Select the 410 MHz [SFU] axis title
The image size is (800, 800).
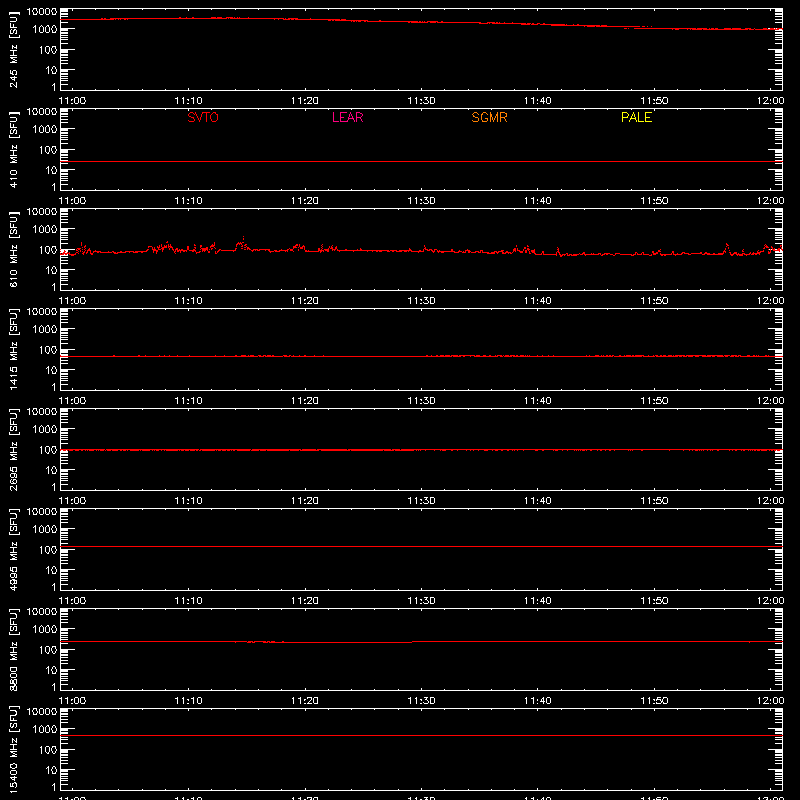pyautogui.click(x=13, y=150)
